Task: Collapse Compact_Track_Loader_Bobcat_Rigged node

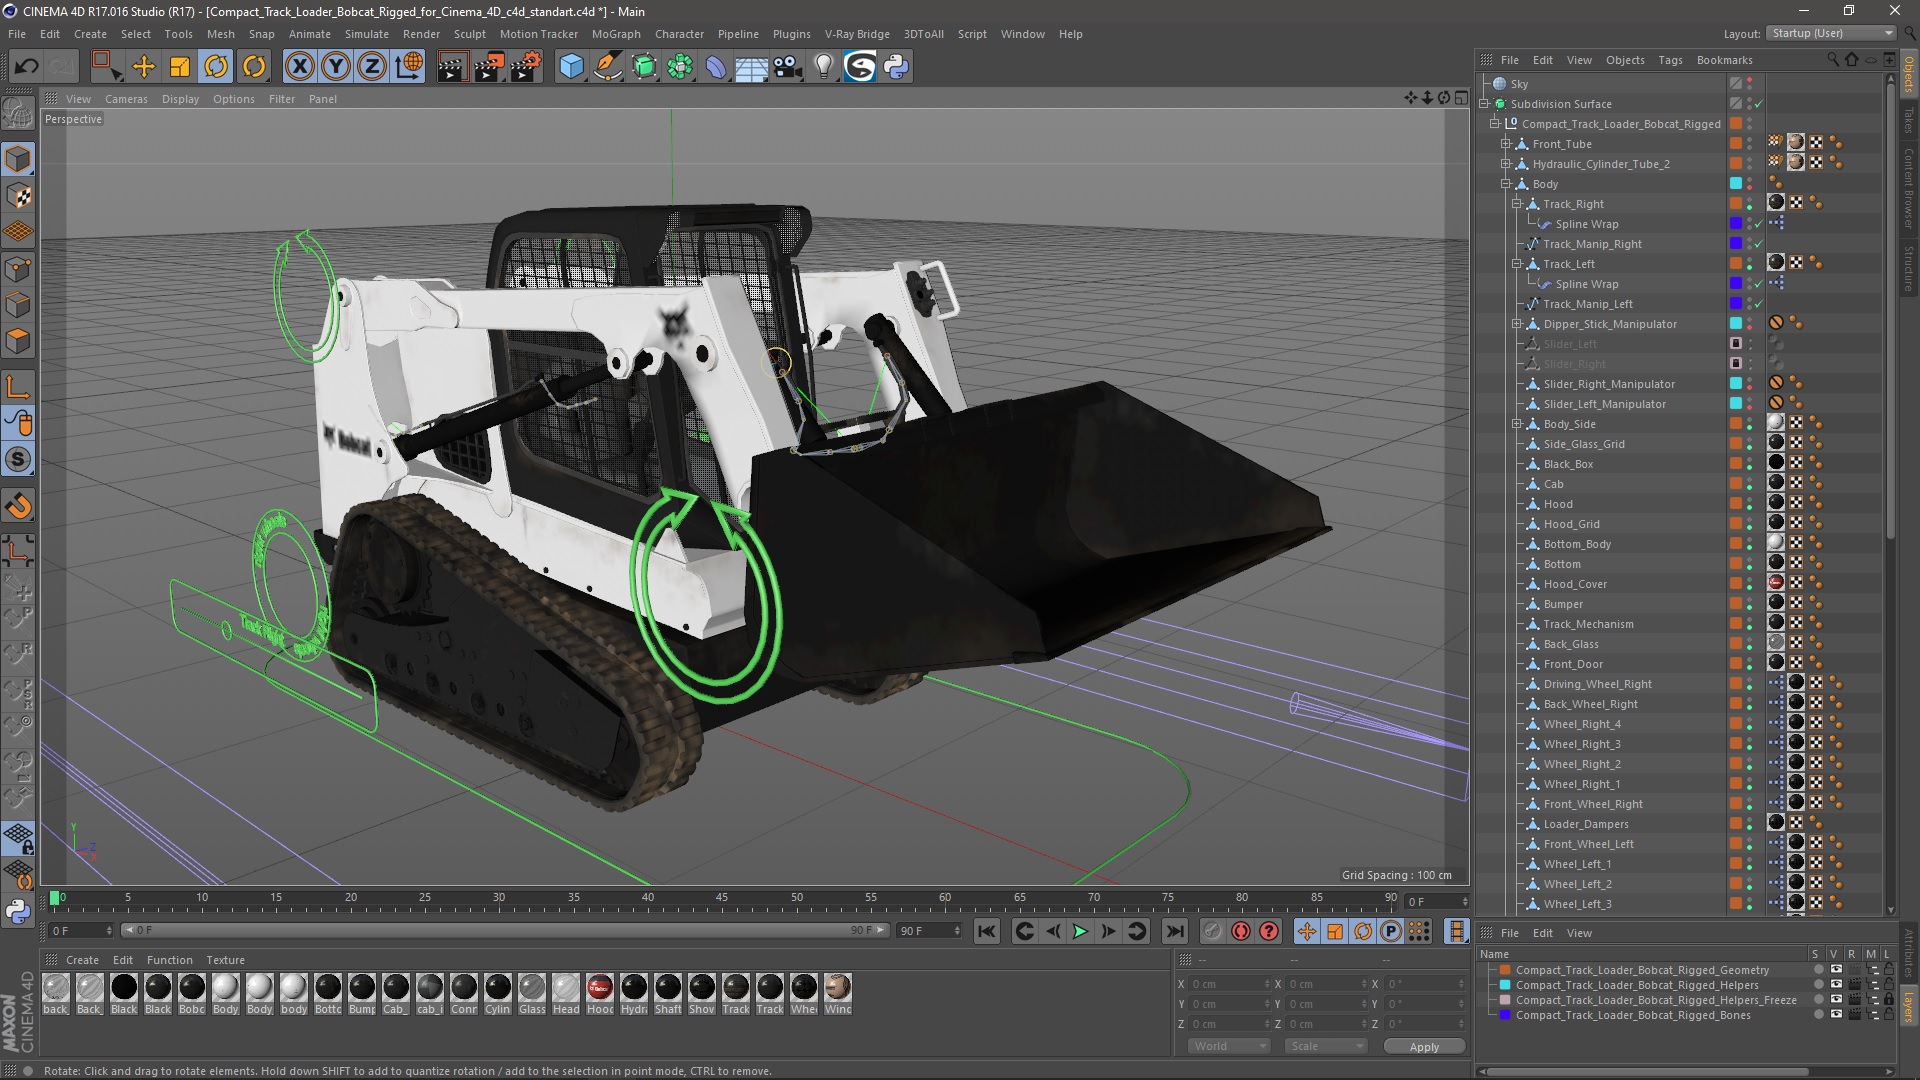Action: [1495, 123]
